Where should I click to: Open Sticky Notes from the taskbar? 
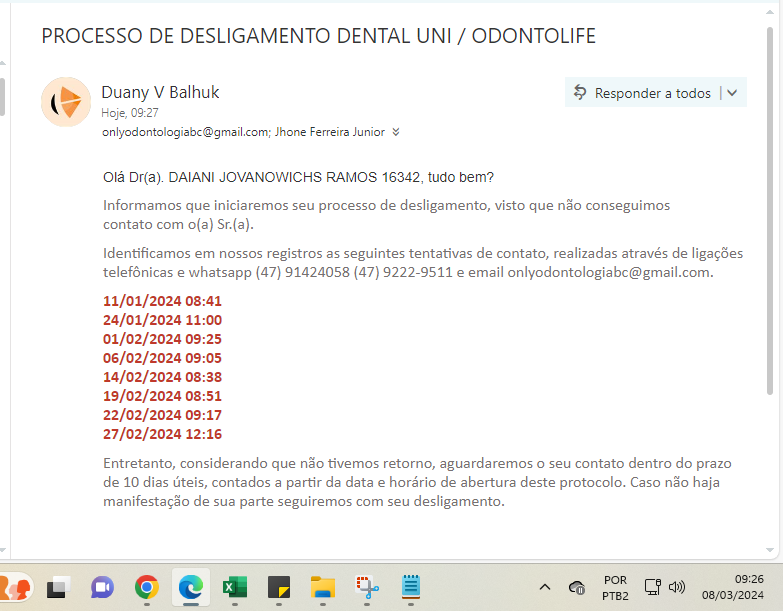click(279, 587)
